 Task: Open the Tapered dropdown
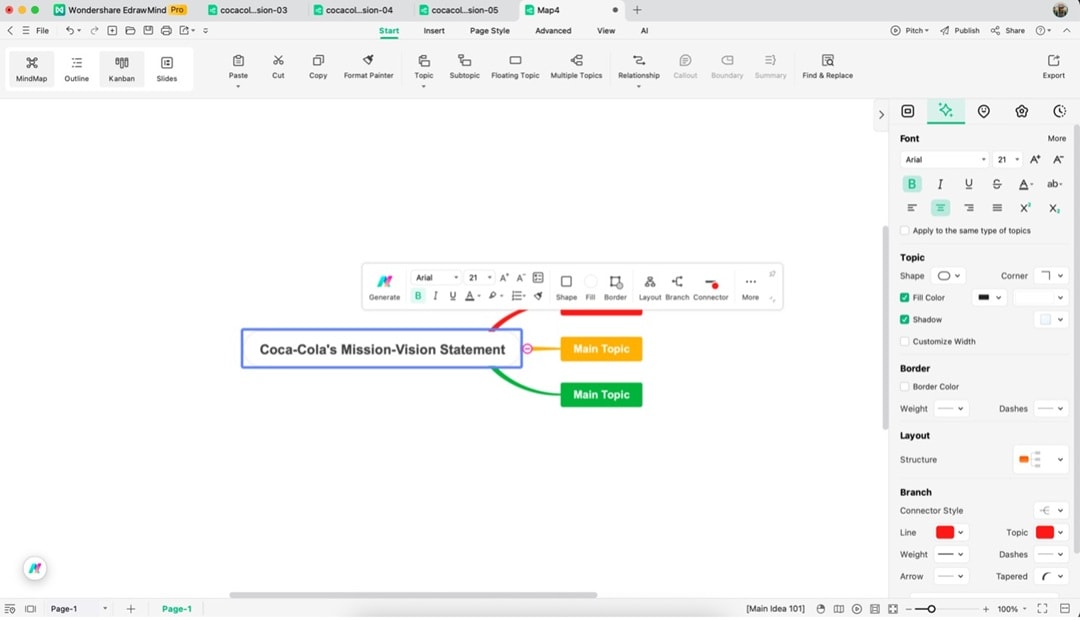(1052, 576)
